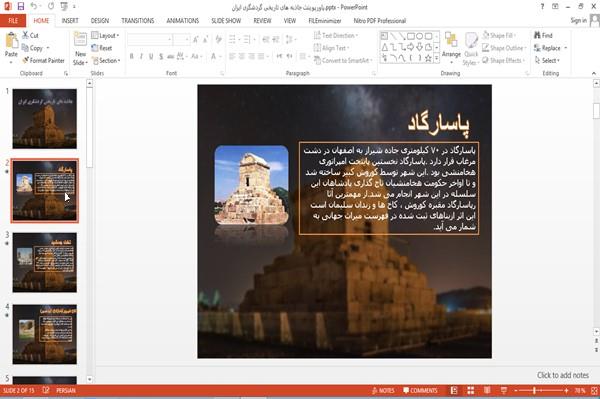This screenshot has height=399, width=600.
Task: Open Reading View from the status bar
Action: coord(487,390)
